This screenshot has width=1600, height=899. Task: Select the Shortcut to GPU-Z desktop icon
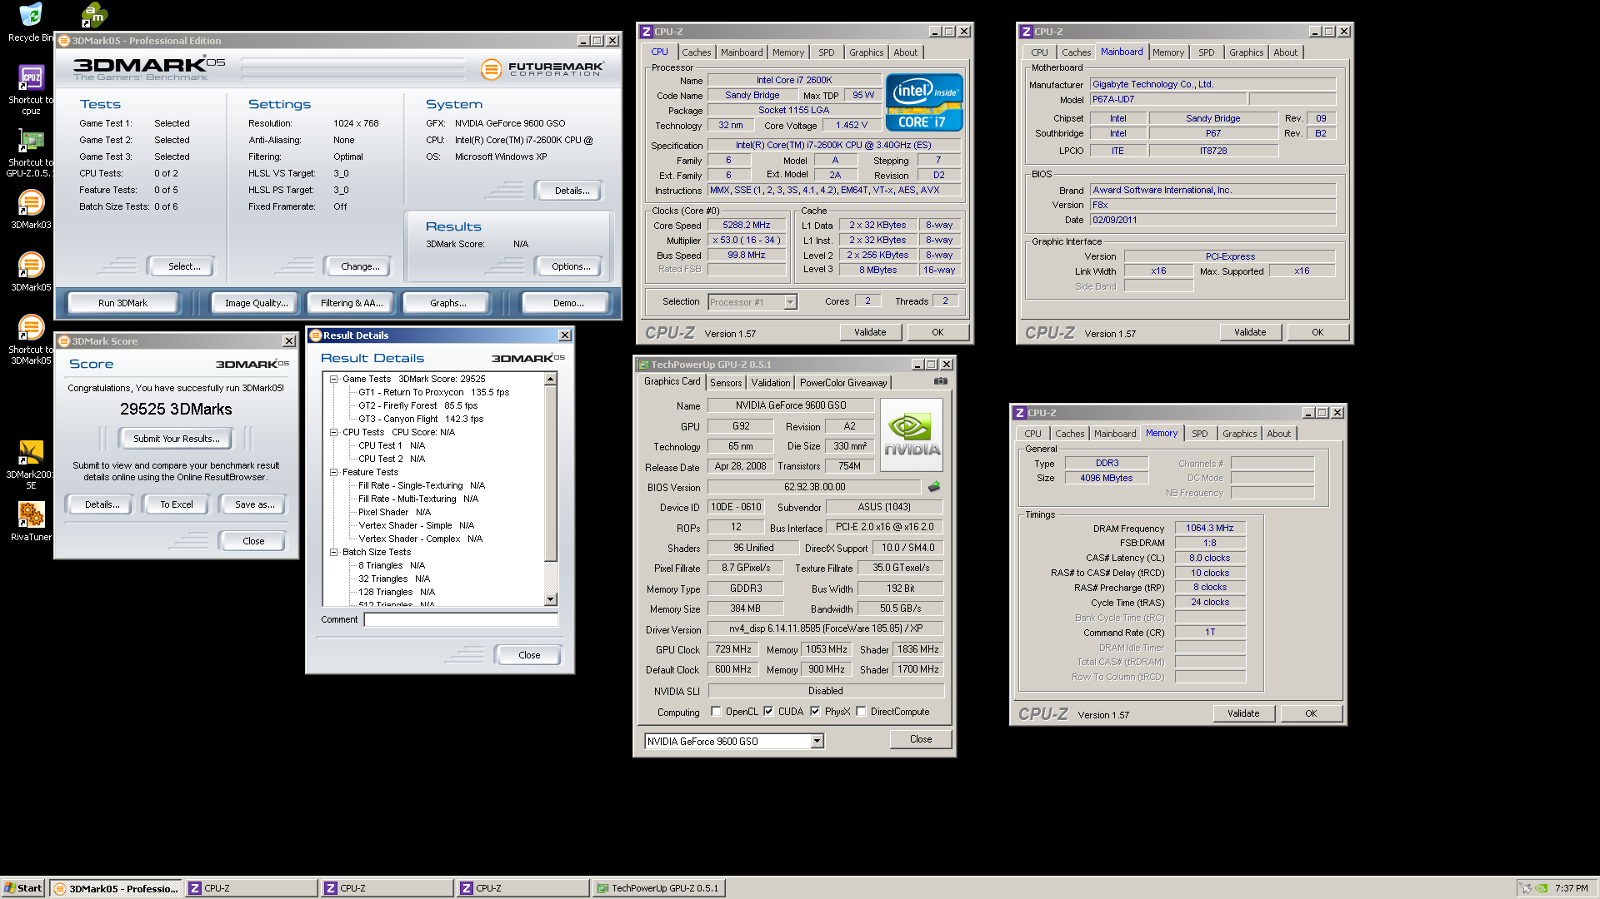[31, 140]
